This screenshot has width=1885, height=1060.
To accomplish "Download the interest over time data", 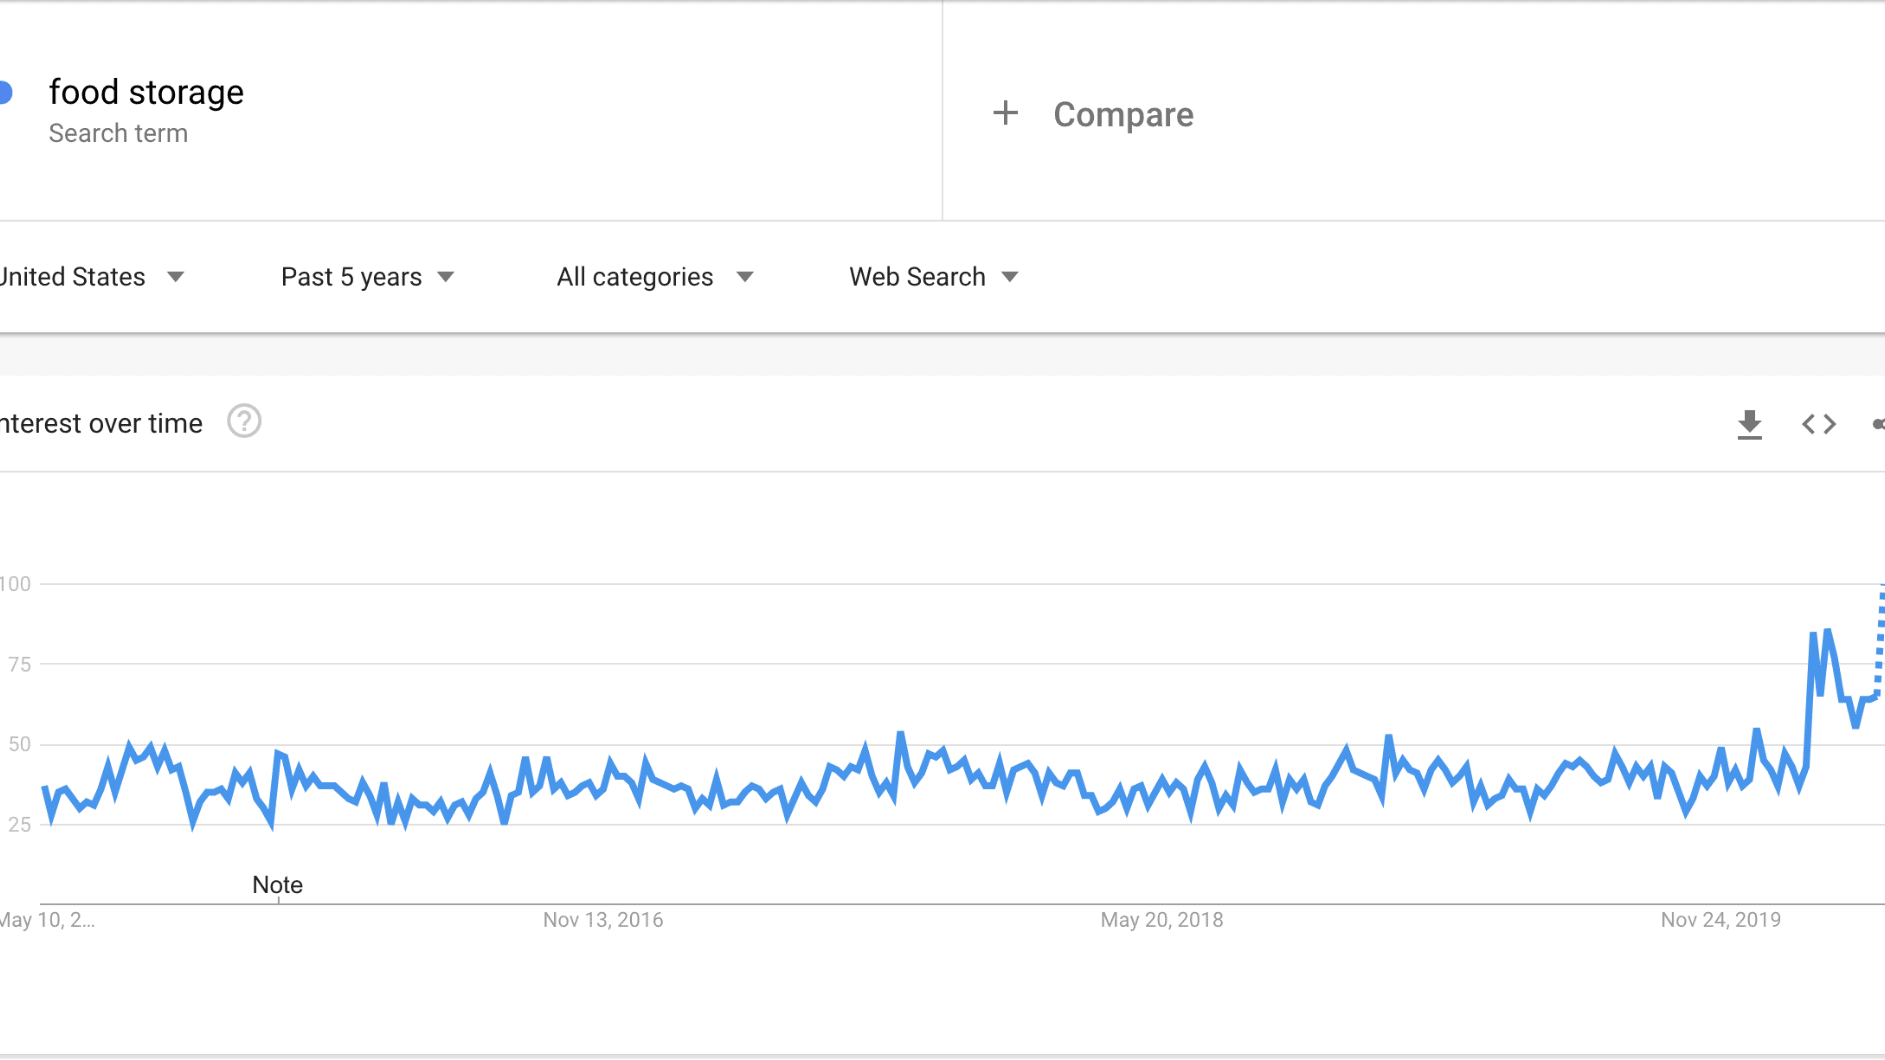I will point(1749,424).
